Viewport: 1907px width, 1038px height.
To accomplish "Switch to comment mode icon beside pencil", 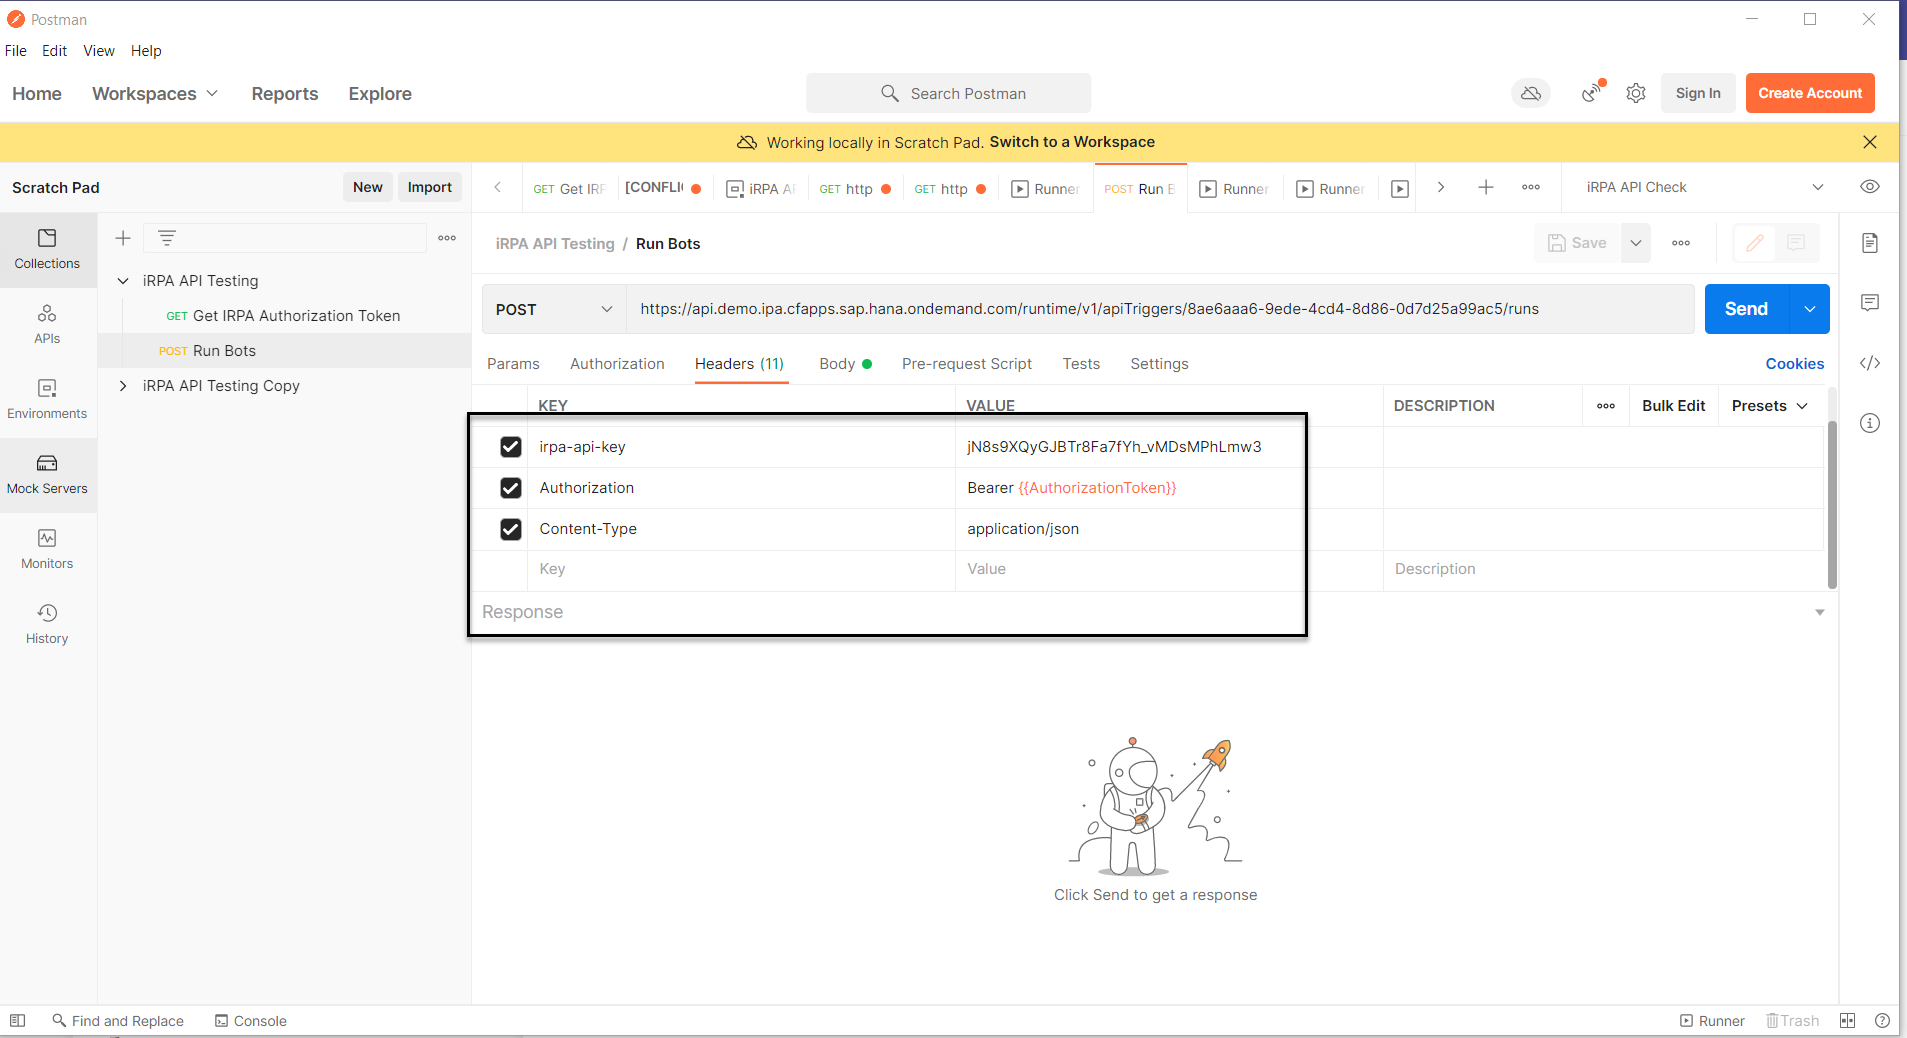I will [1796, 243].
